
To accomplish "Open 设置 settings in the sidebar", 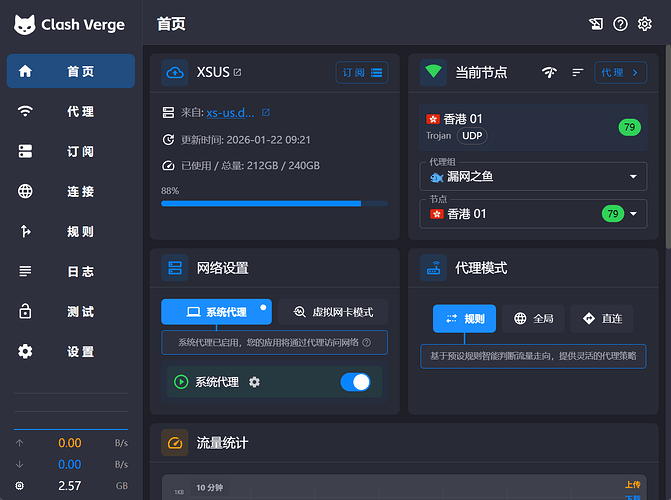I will (71, 351).
